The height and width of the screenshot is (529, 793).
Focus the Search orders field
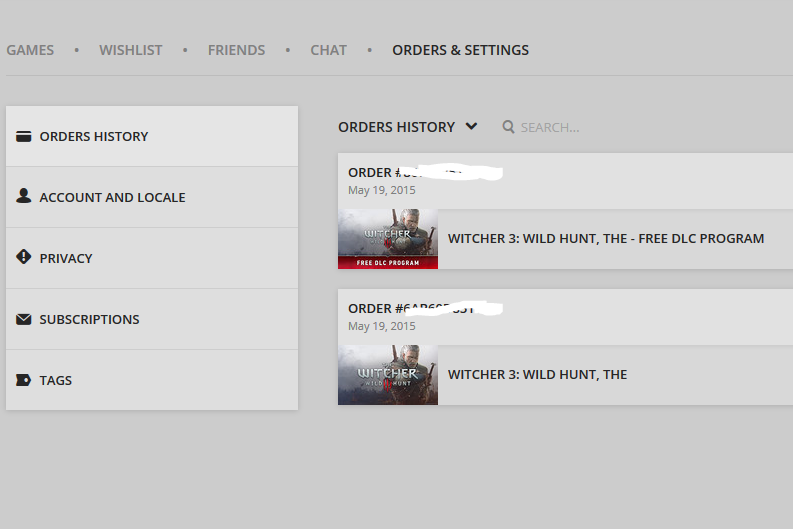[550, 127]
